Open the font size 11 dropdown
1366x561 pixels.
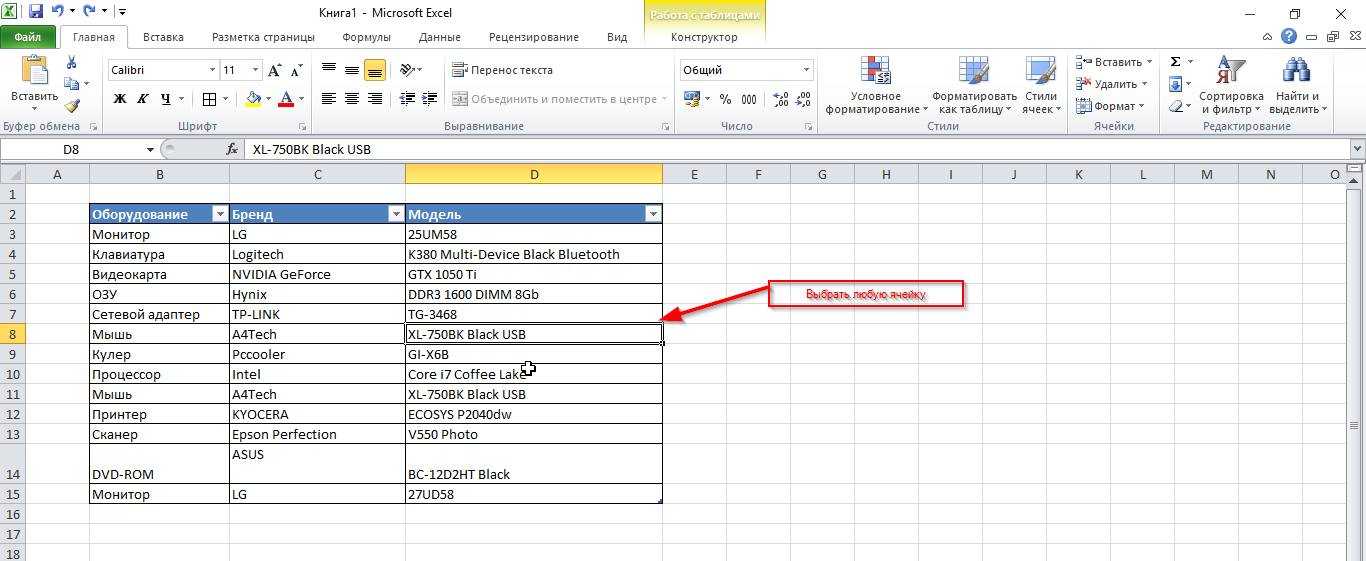pyautogui.click(x=256, y=70)
